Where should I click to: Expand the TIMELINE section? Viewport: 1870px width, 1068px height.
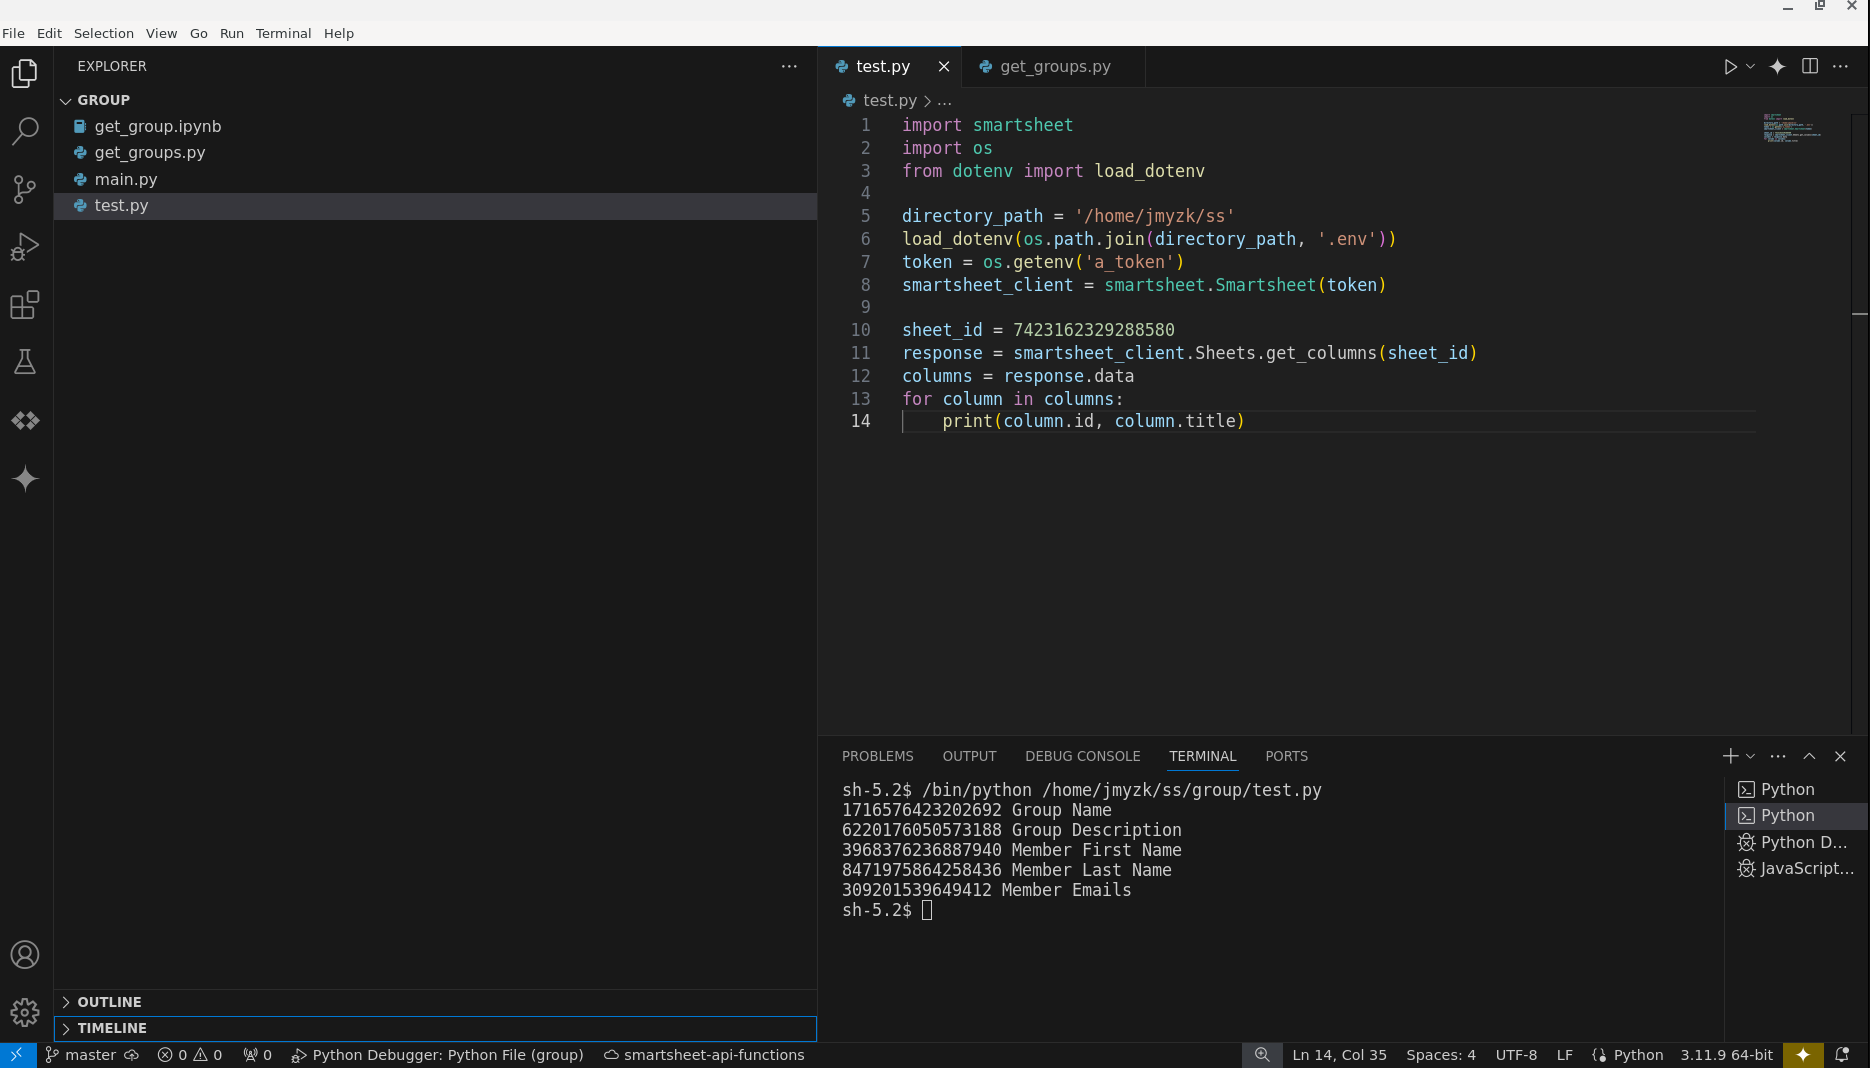click(435, 1028)
